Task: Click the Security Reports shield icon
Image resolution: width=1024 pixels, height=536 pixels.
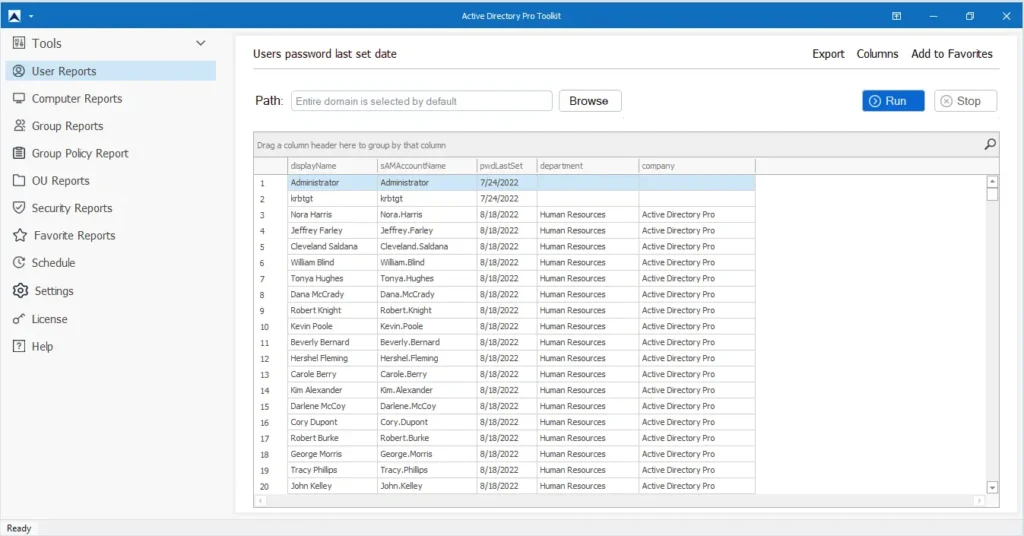Action: 19,208
